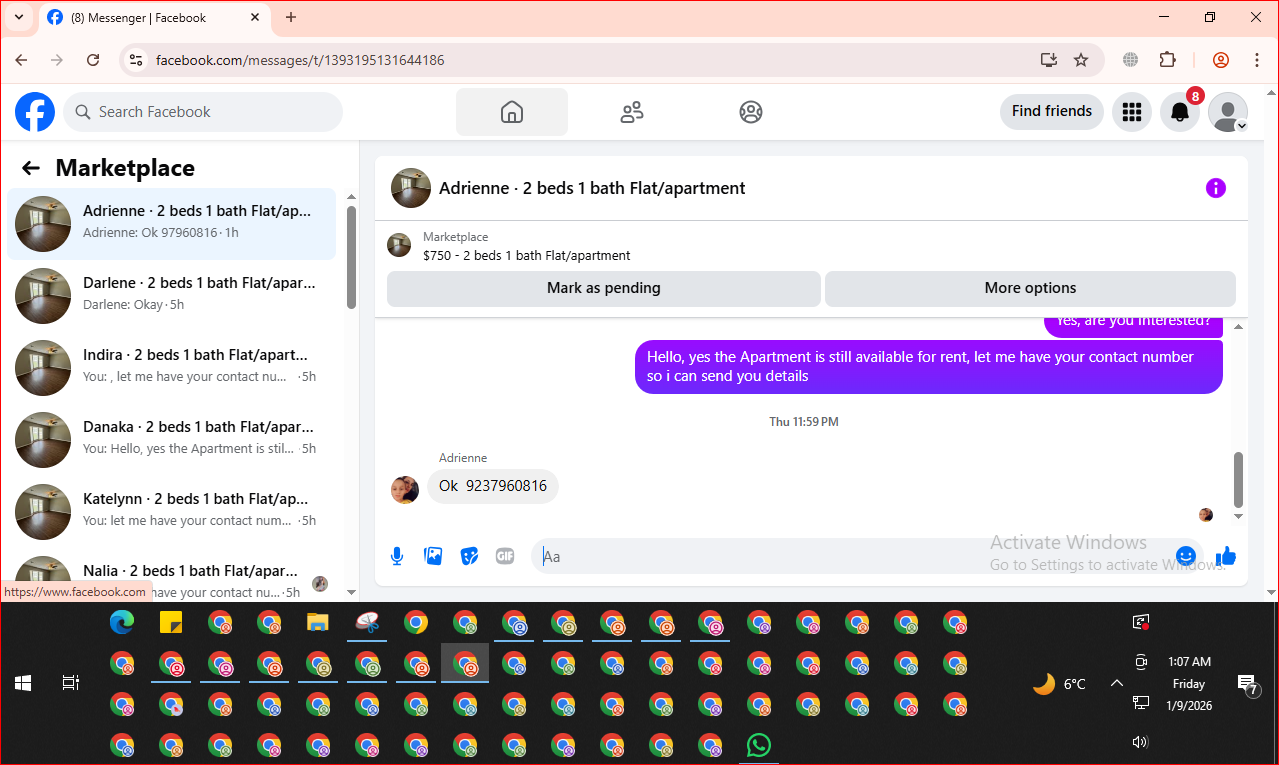Click the Mark as pending button

coord(604,288)
